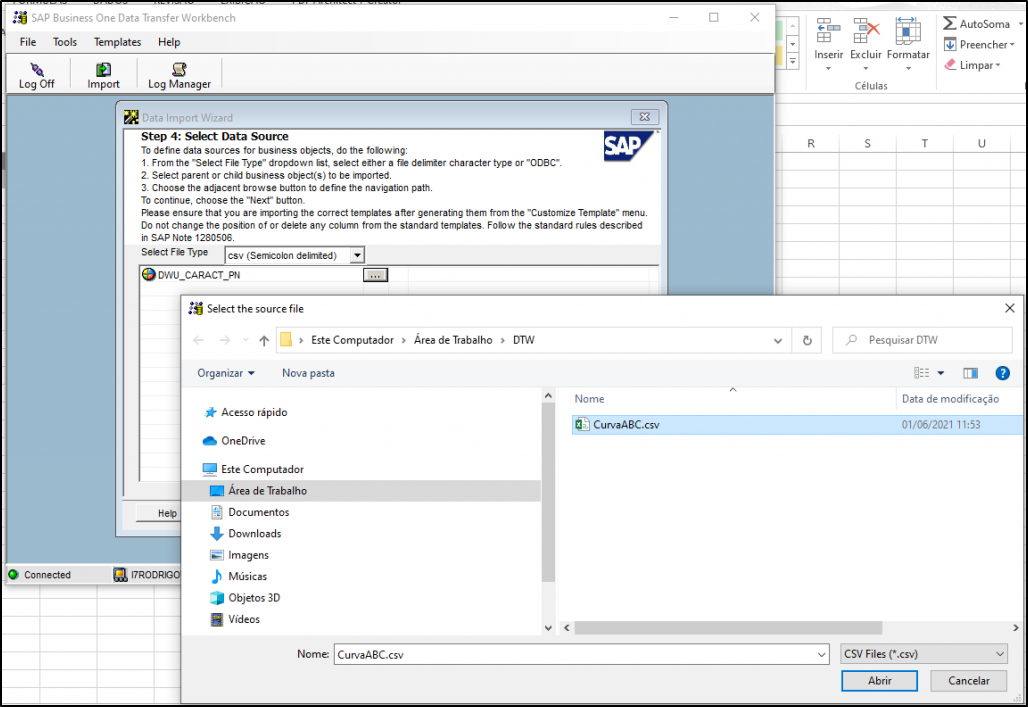Viewport: 1028px width, 707px height.
Task: Refresh the DTW folder listing
Action: [807, 340]
